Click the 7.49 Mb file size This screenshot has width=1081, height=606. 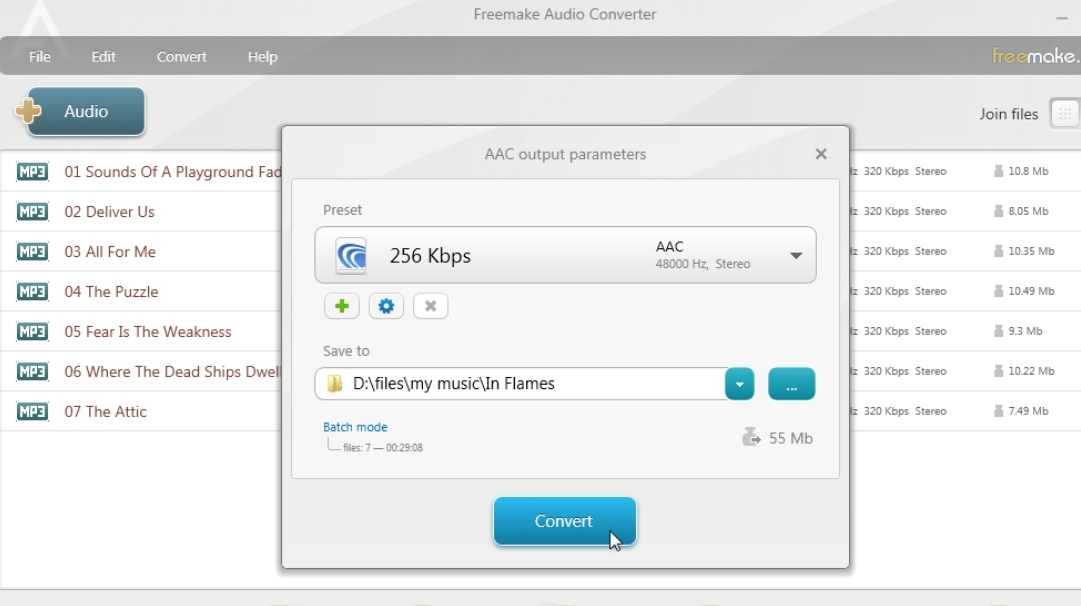(1028, 411)
